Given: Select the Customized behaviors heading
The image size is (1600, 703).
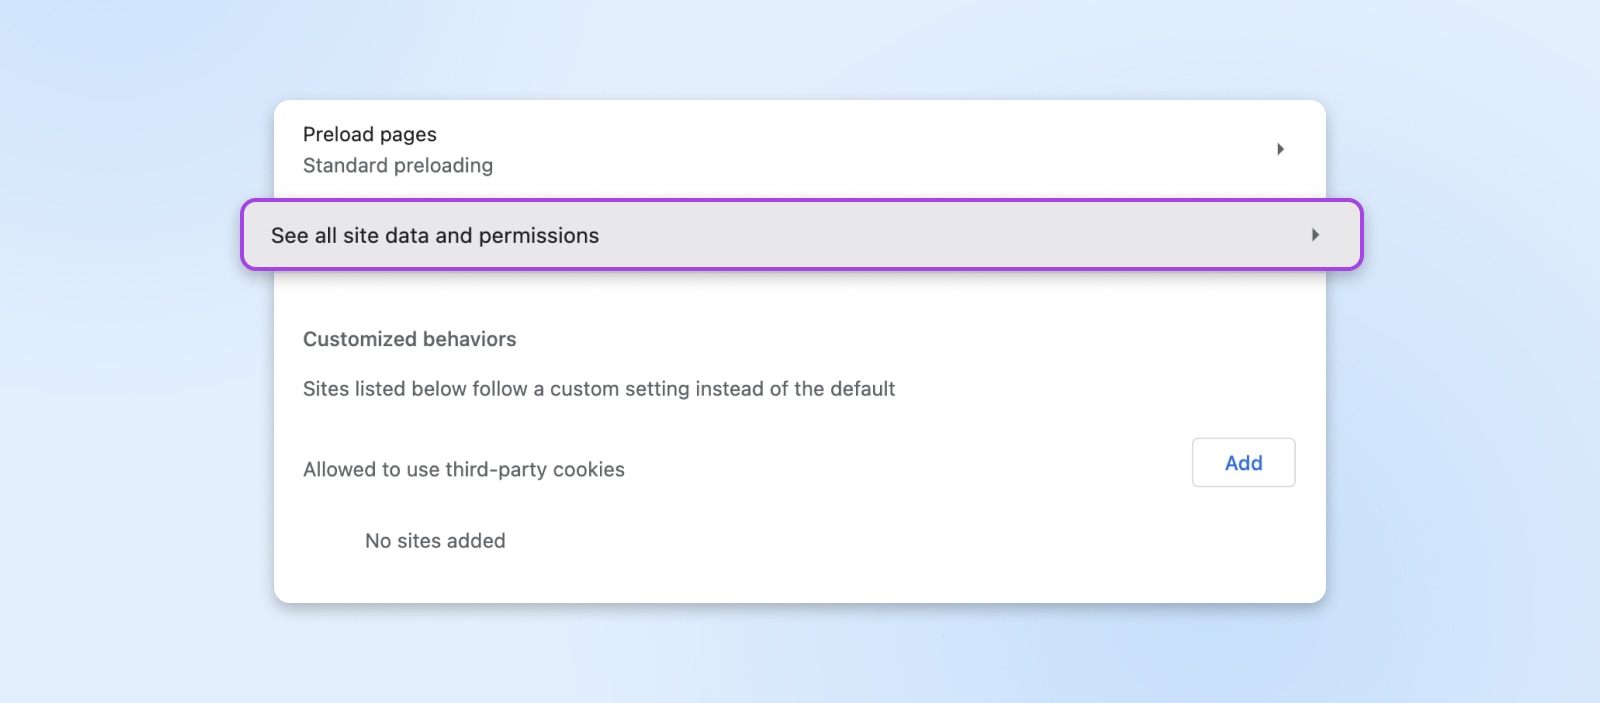Looking at the screenshot, I should (409, 339).
